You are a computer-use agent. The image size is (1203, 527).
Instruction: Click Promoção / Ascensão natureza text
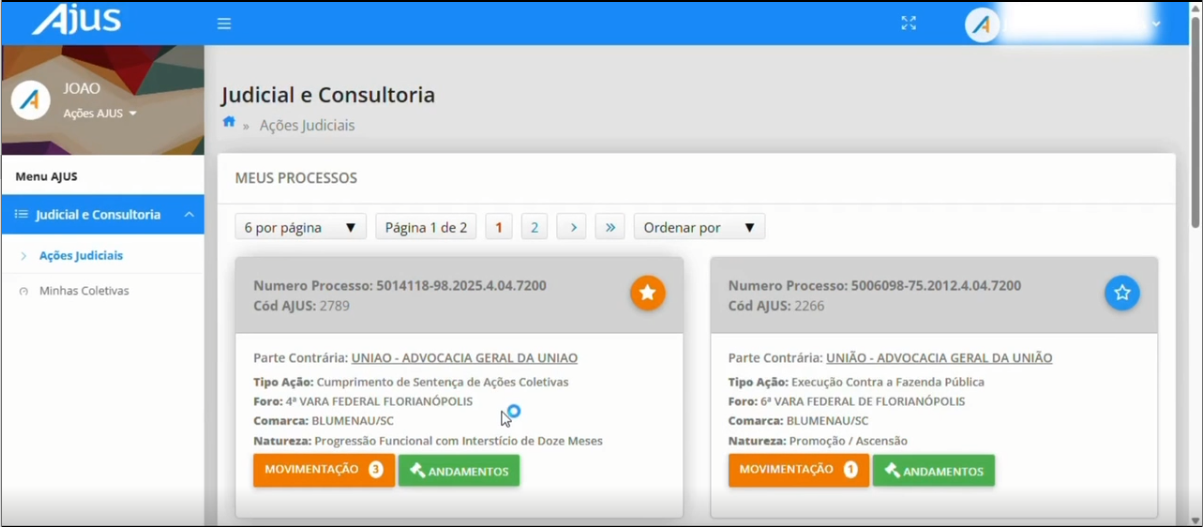coord(850,441)
